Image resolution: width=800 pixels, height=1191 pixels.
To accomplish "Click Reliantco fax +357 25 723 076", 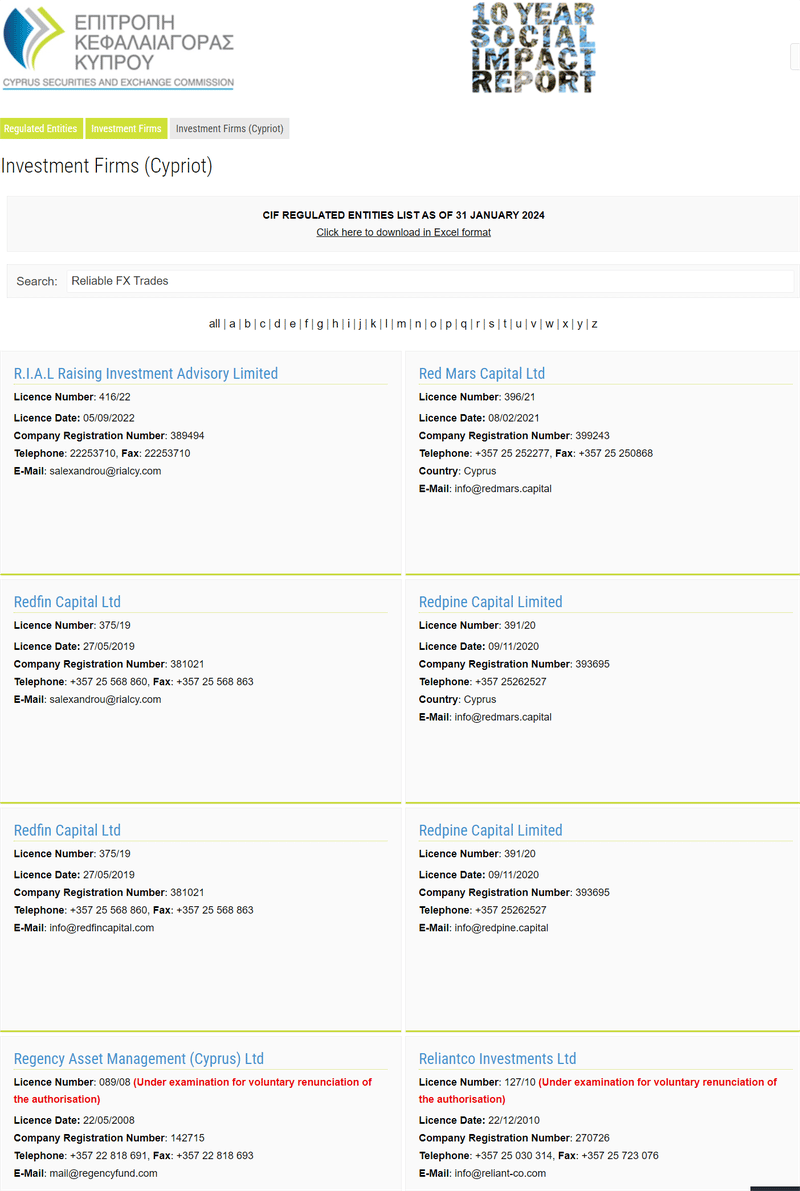I will tap(620, 1156).
